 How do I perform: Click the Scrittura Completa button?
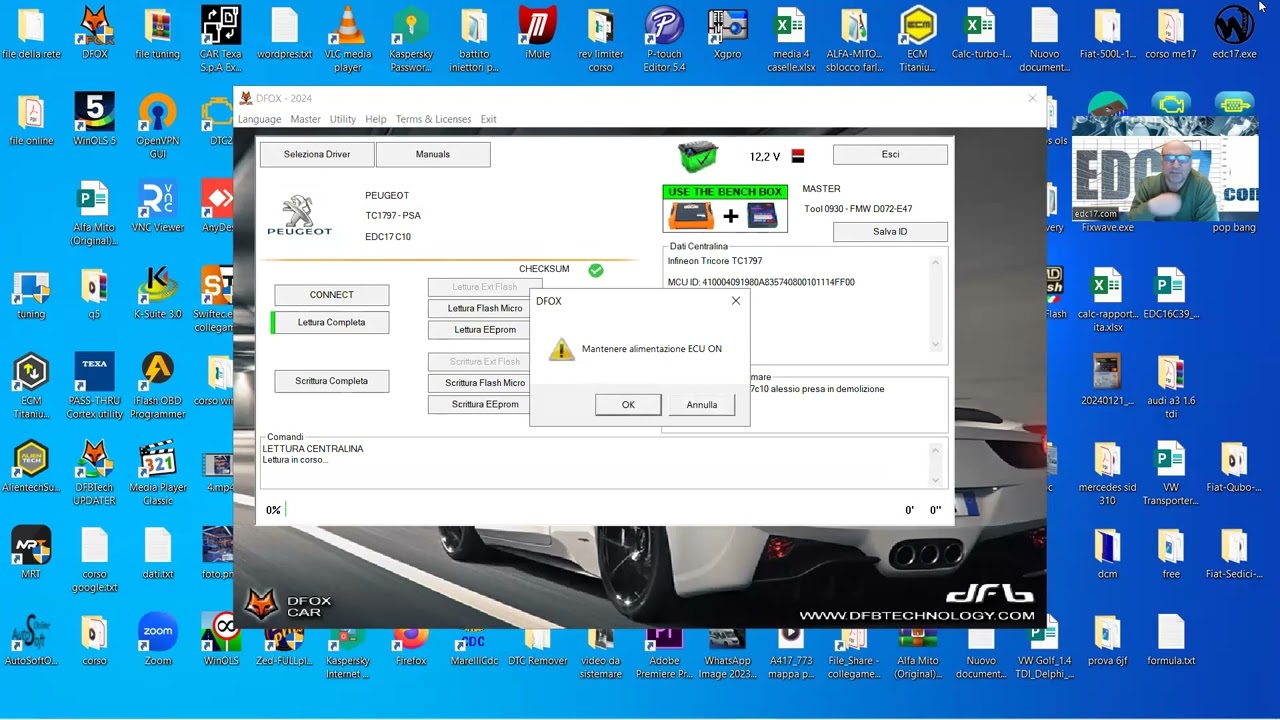click(332, 381)
